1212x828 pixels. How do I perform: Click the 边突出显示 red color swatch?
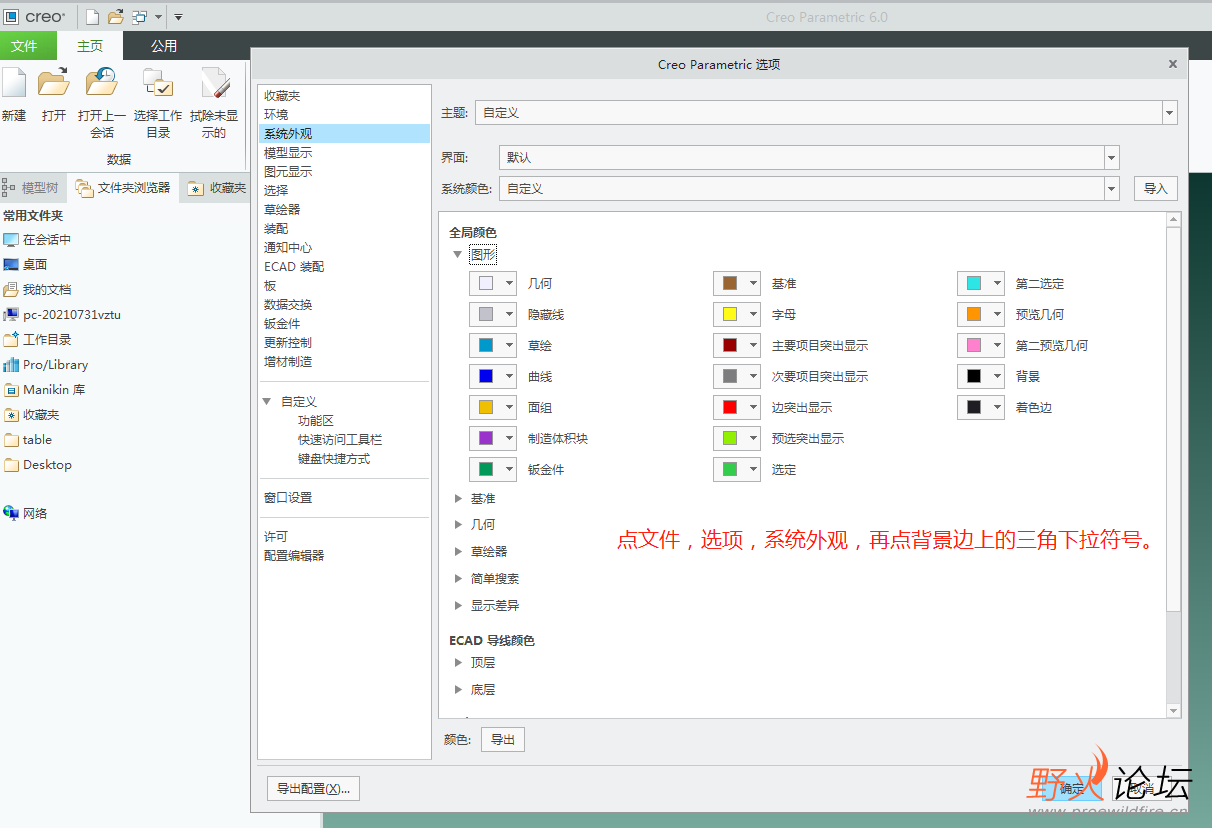click(x=730, y=408)
